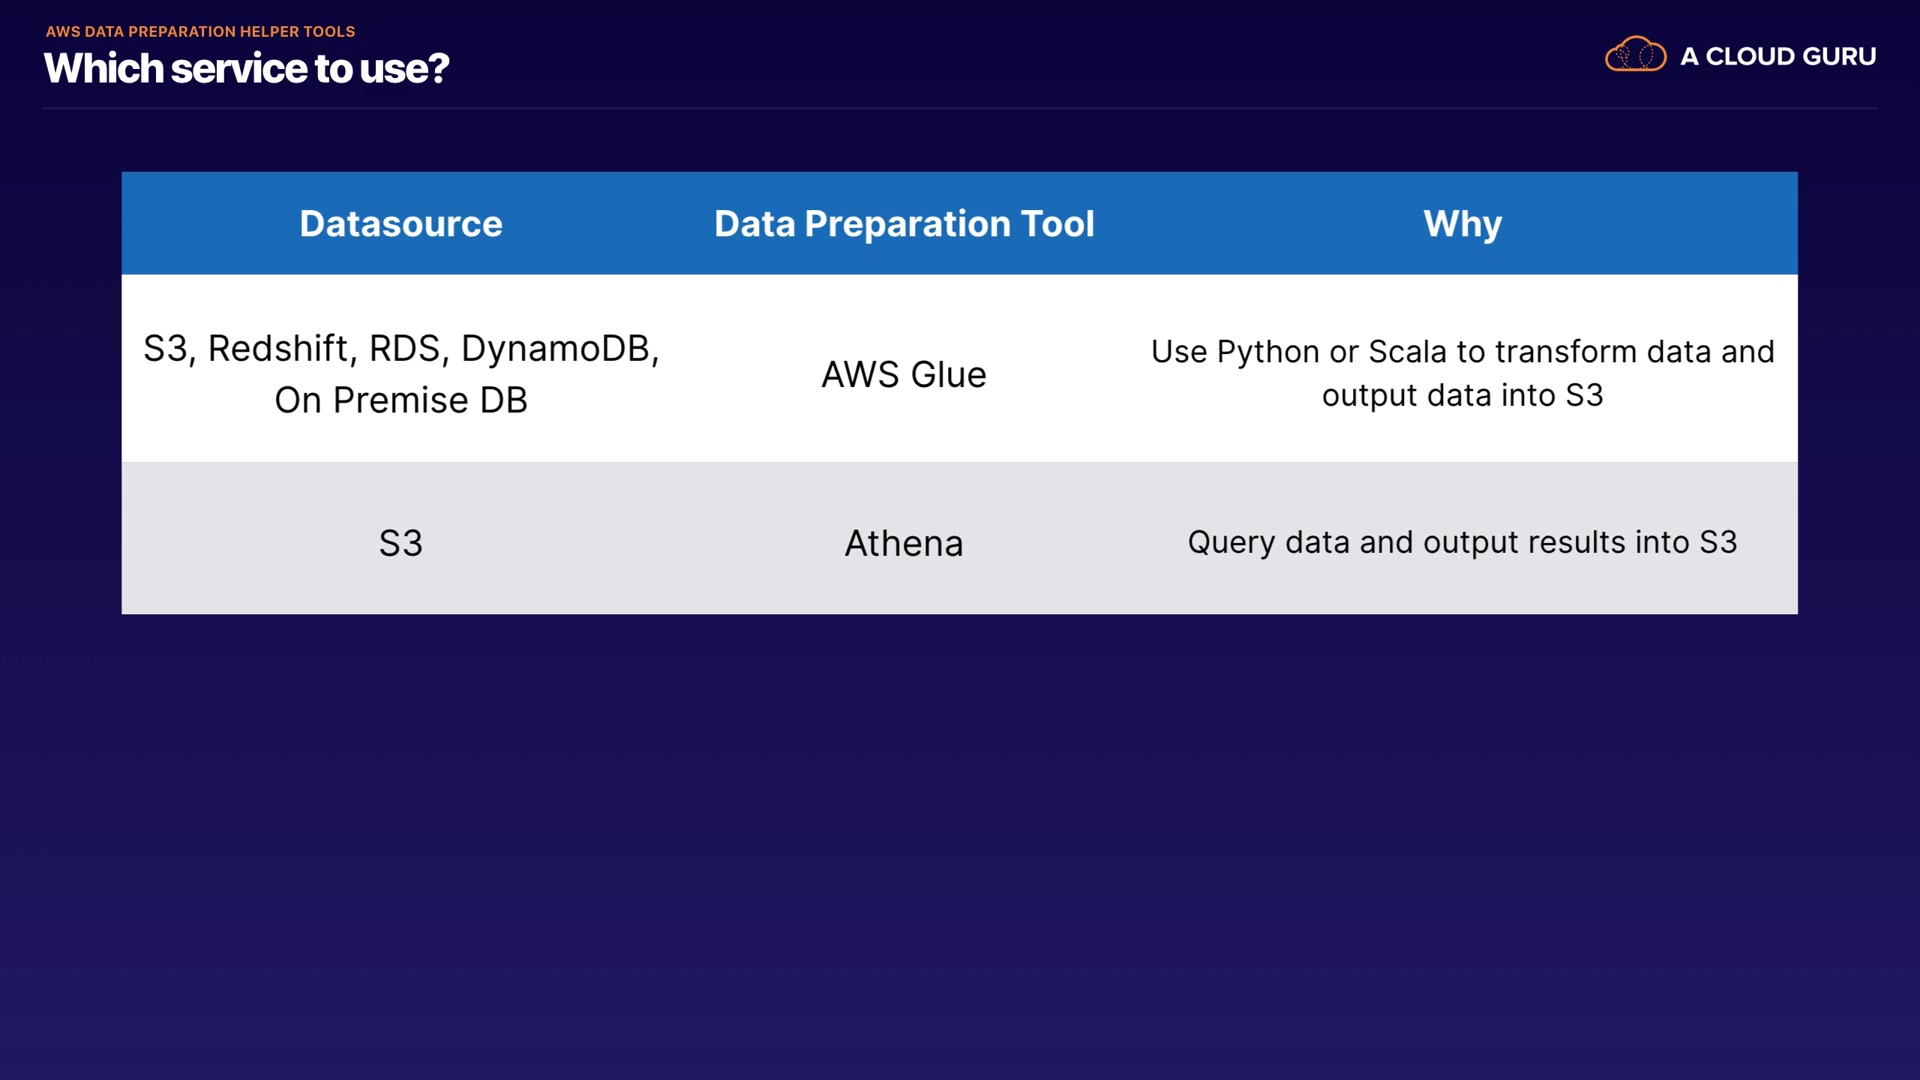1920x1080 pixels.
Task: Click the word 'DynamoDB' in the first row
Action: coord(556,349)
